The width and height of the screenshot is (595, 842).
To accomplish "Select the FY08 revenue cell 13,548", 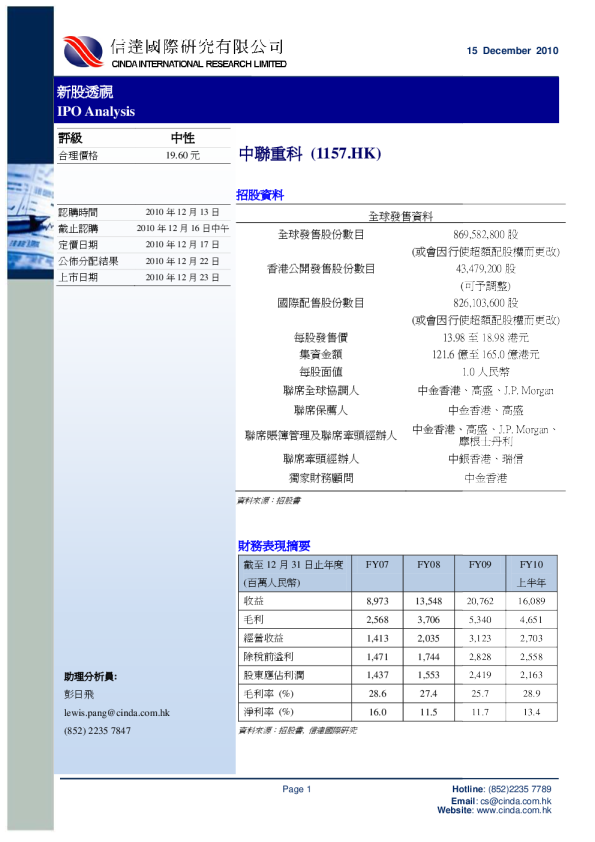I will pyautogui.click(x=429, y=601).
